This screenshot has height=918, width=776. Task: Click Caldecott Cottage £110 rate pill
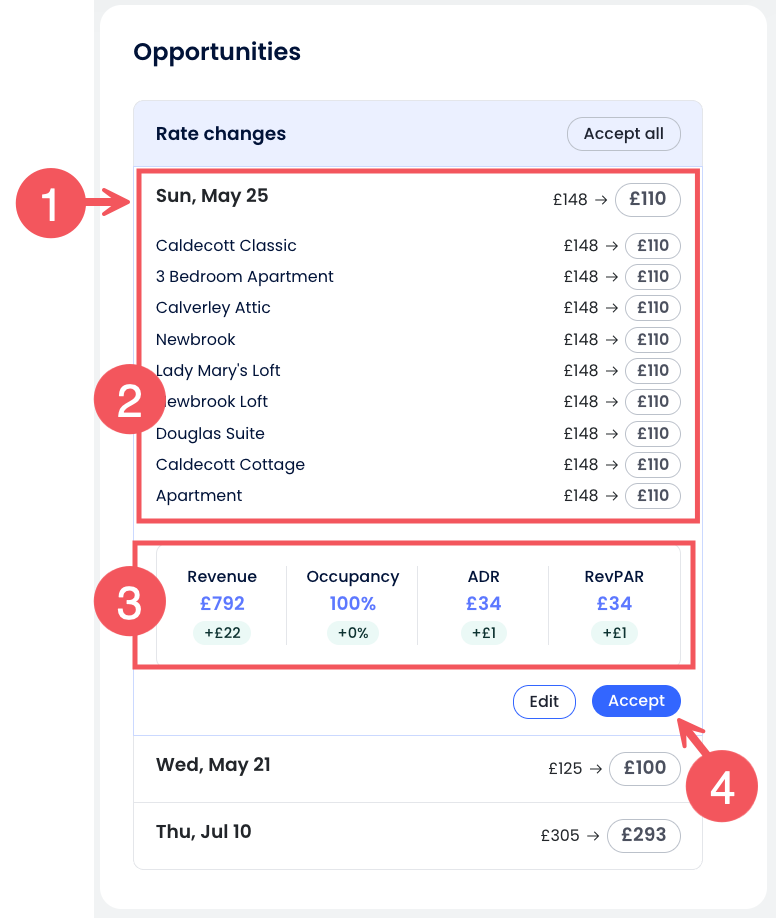pos(652,465)
